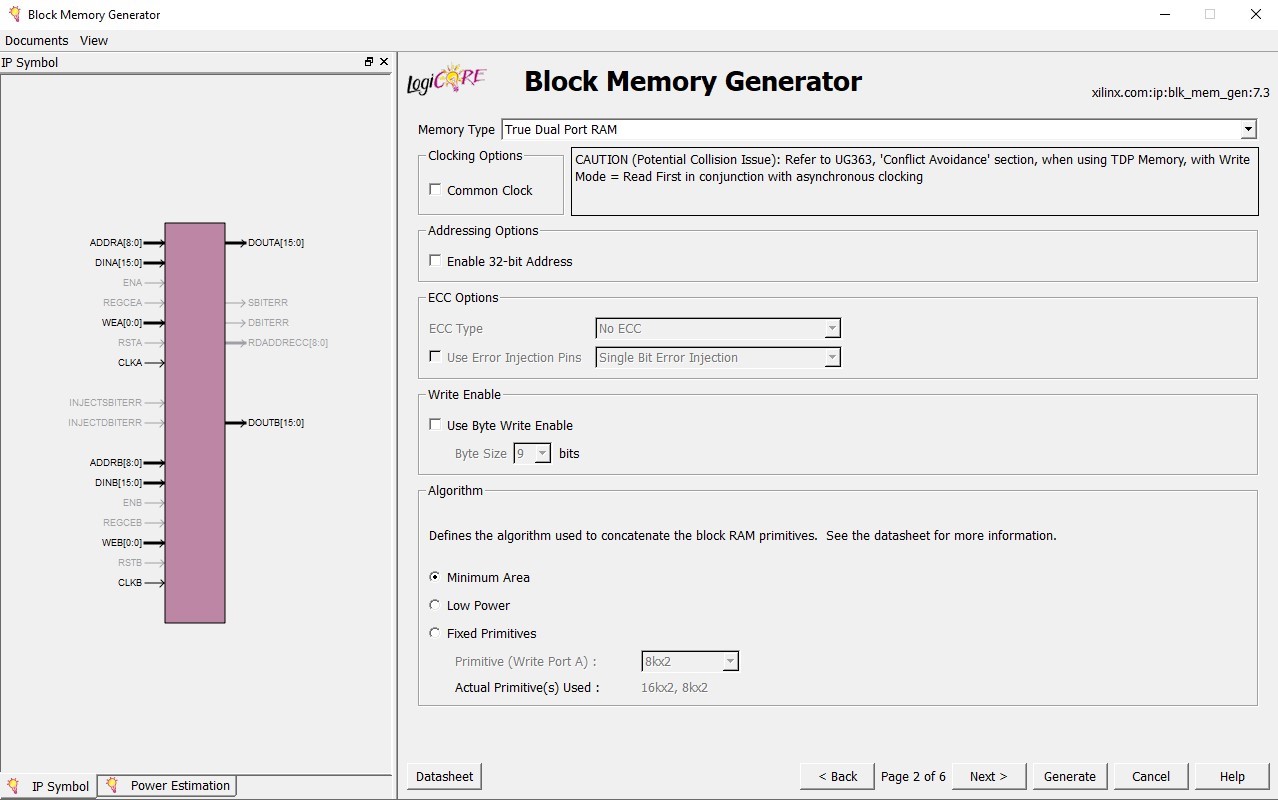The image size is (1278, 800).
Task: Click the CLKB port label
Action: pyautogui.click(x=130, y=583)
